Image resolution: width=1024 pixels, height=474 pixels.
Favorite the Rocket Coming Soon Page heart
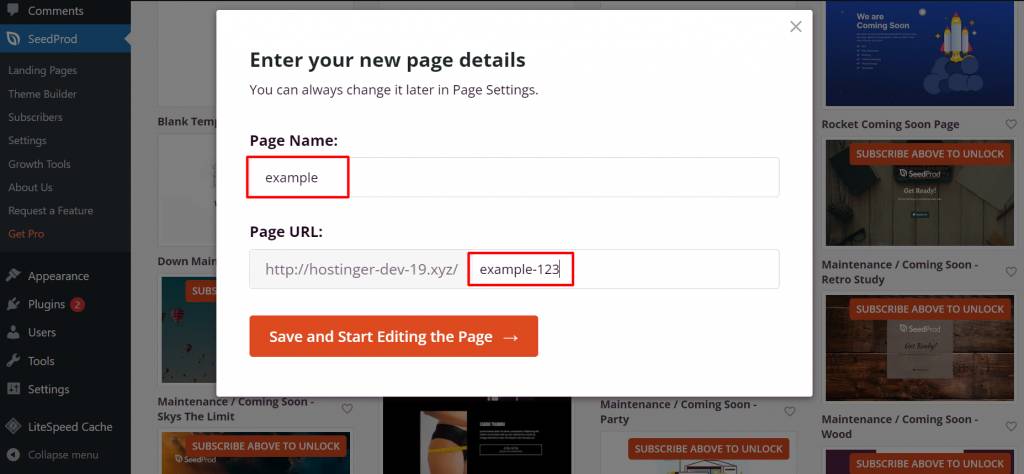tap(1011, 124)
